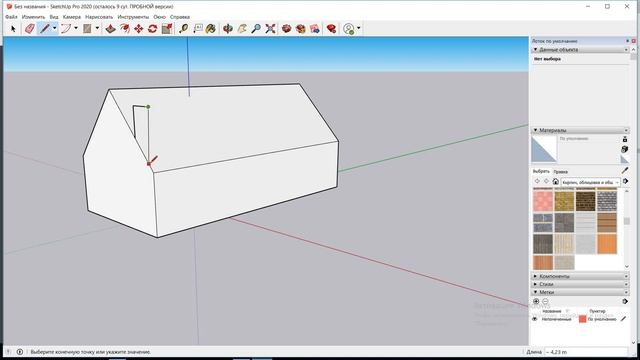The width and height of the screenshot is (640, 360).
Task: Open the Tools menu
Action: tap(133, 17)
